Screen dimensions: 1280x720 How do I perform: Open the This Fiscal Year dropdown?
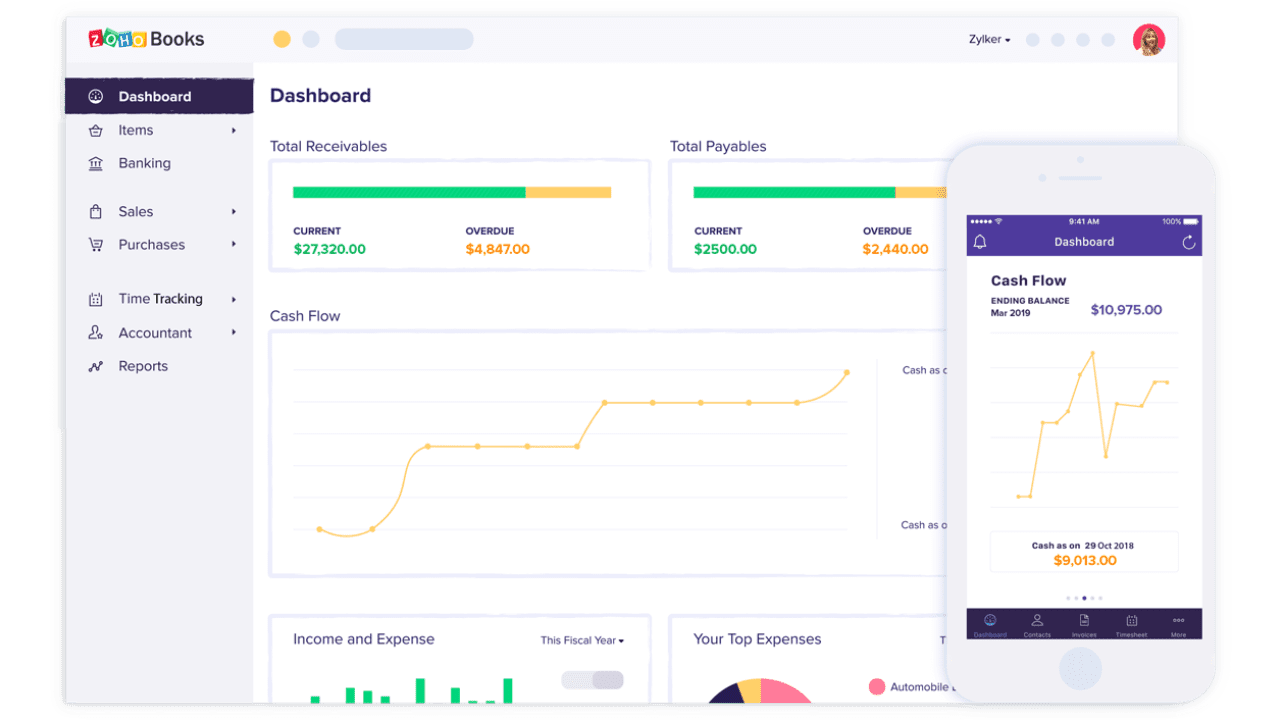(x=582, y=640)
